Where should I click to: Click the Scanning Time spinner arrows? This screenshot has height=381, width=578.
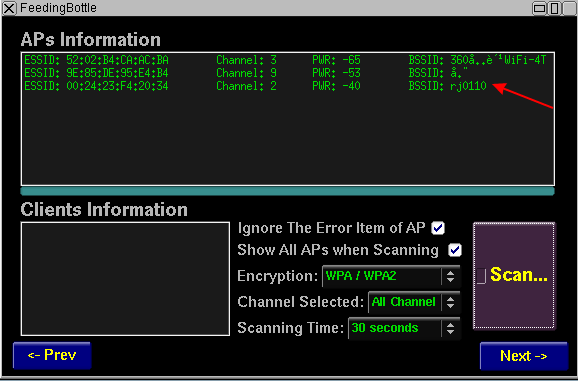coord(450,328)
